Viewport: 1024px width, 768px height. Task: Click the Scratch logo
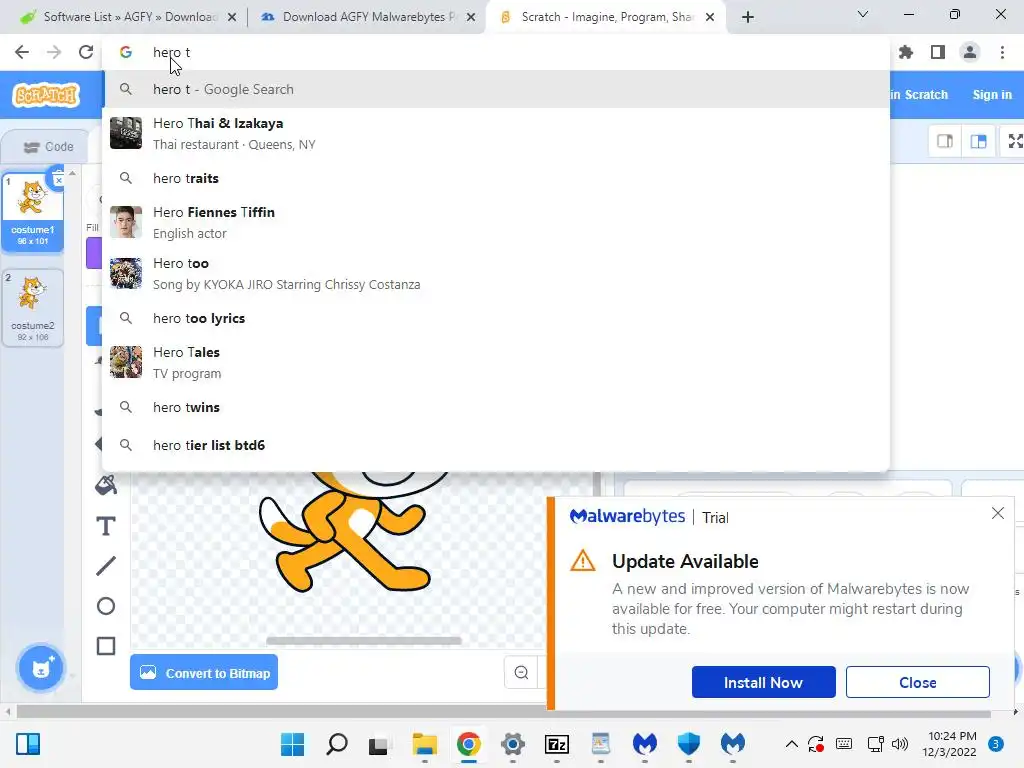click(x=46, y=95)
